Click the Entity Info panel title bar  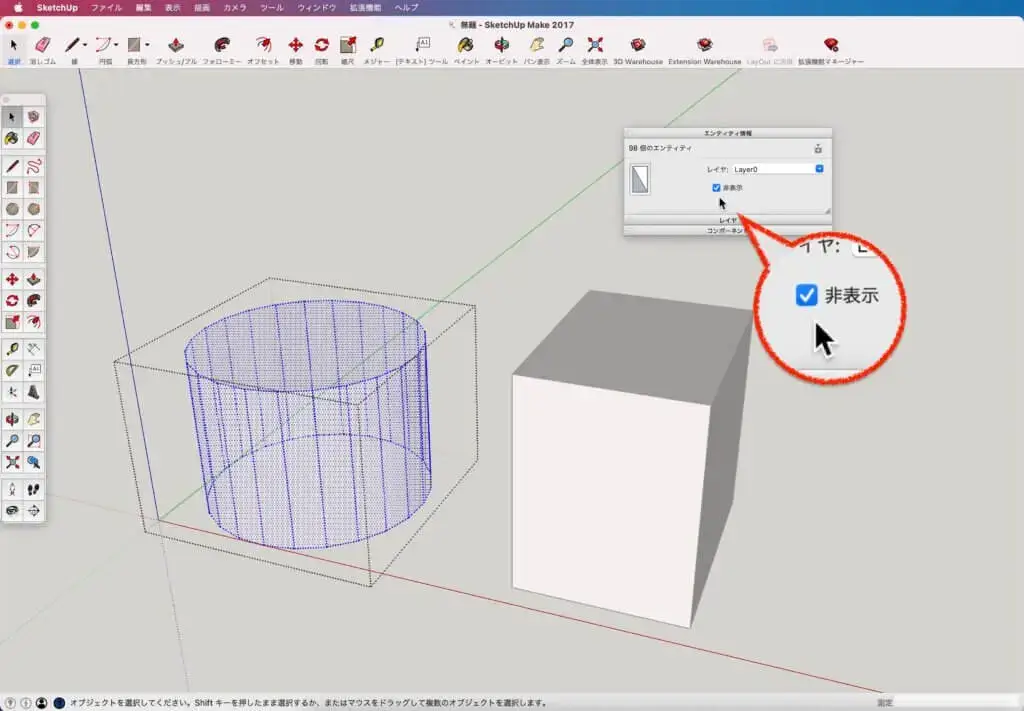pos(728,133)
